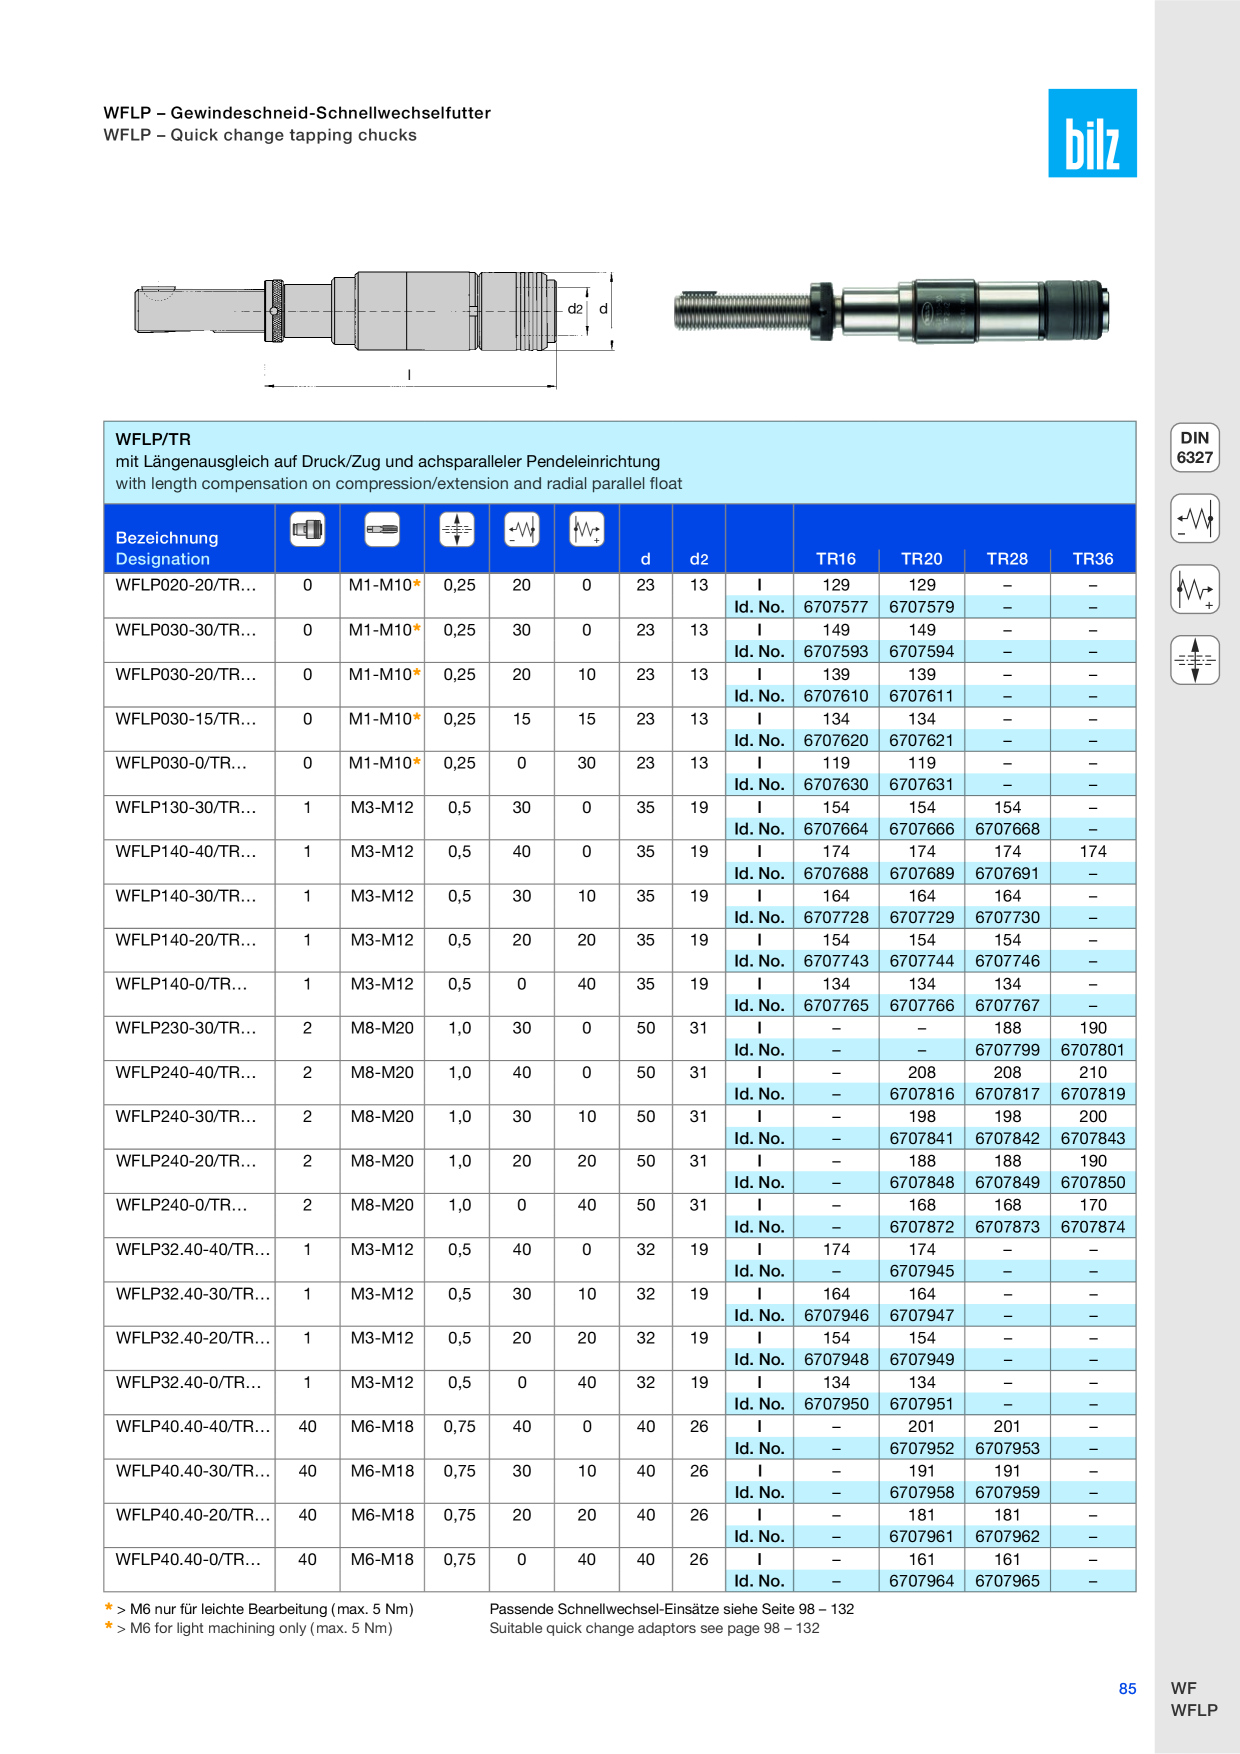This screenshot has height=1754, width=1240.
Task: Click page number 85
Action: [x=1127, y=1688]
